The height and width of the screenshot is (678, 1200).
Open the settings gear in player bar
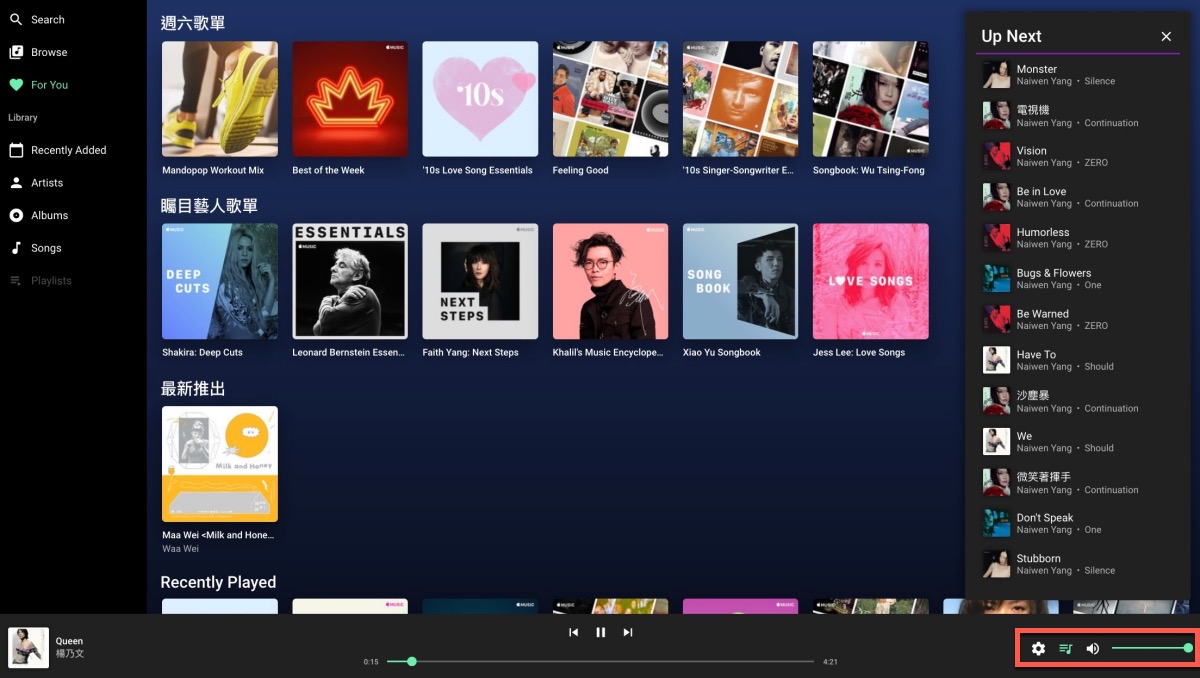[1038, 648]
